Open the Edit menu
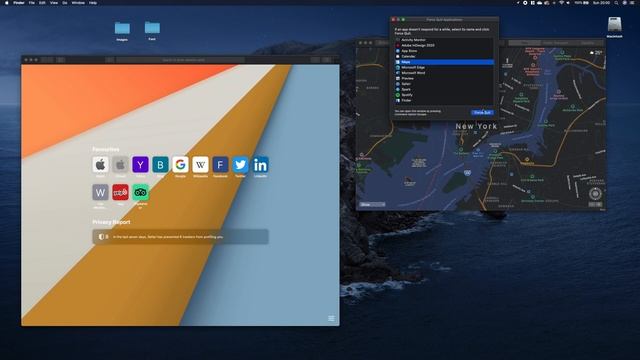 [x=42, y=3]
